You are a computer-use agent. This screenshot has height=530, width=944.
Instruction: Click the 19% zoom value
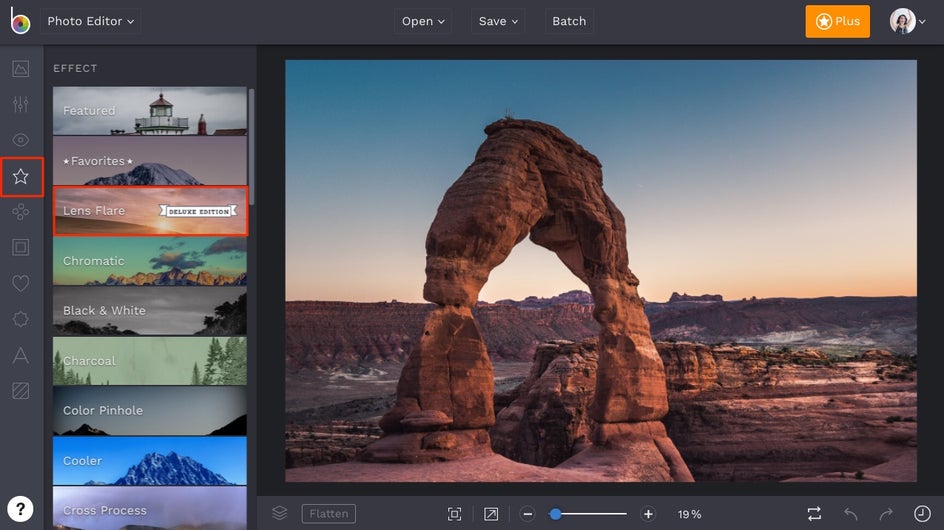coord(689,514)
